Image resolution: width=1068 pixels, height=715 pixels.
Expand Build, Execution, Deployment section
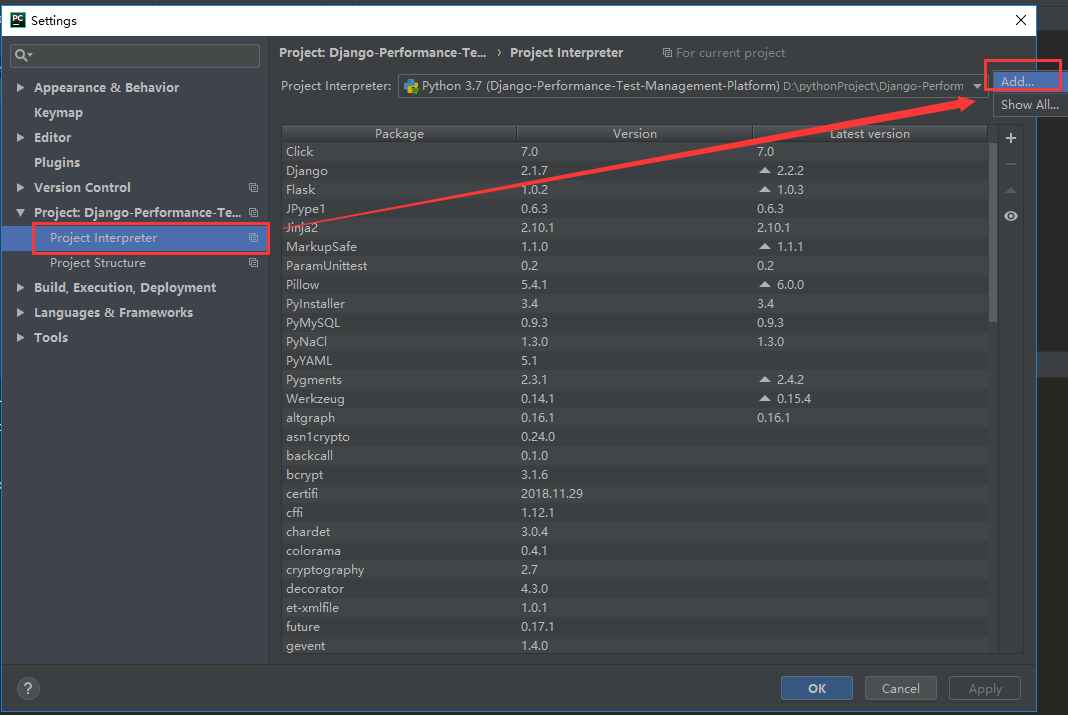tap(20, 287)
